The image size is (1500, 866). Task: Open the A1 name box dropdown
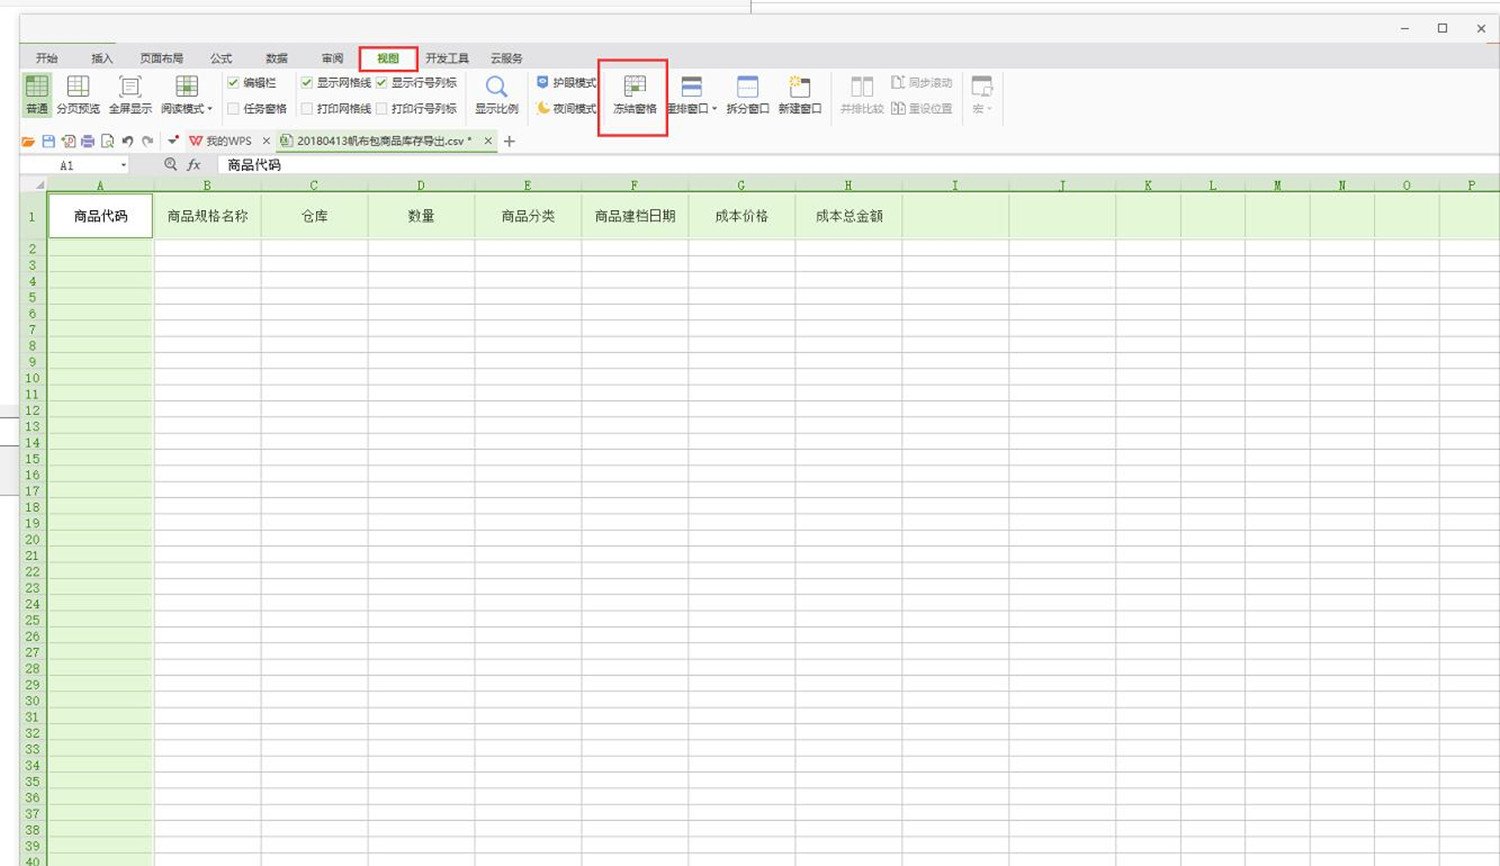tap(124, 165)
